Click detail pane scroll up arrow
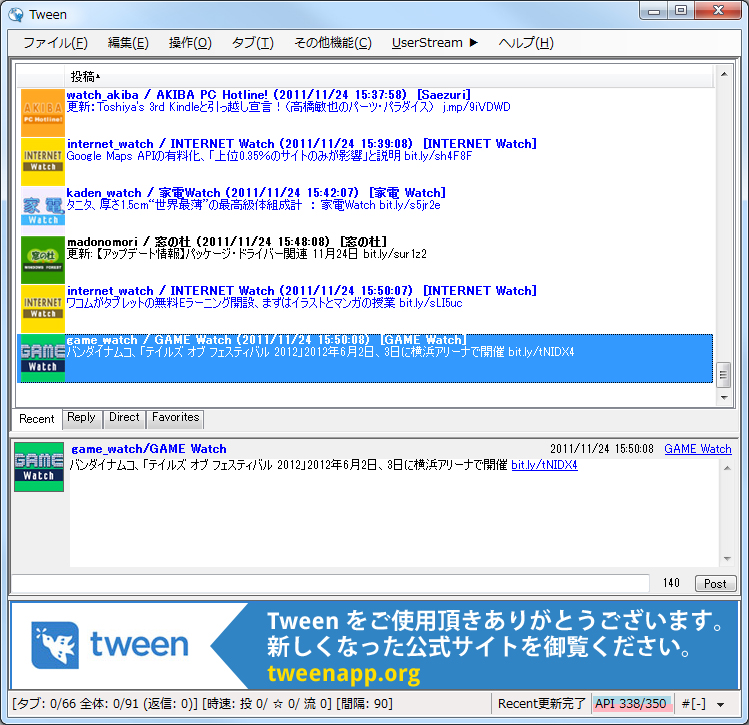The image size is (749, 725). pyautogui.click(x=727, y=468)
